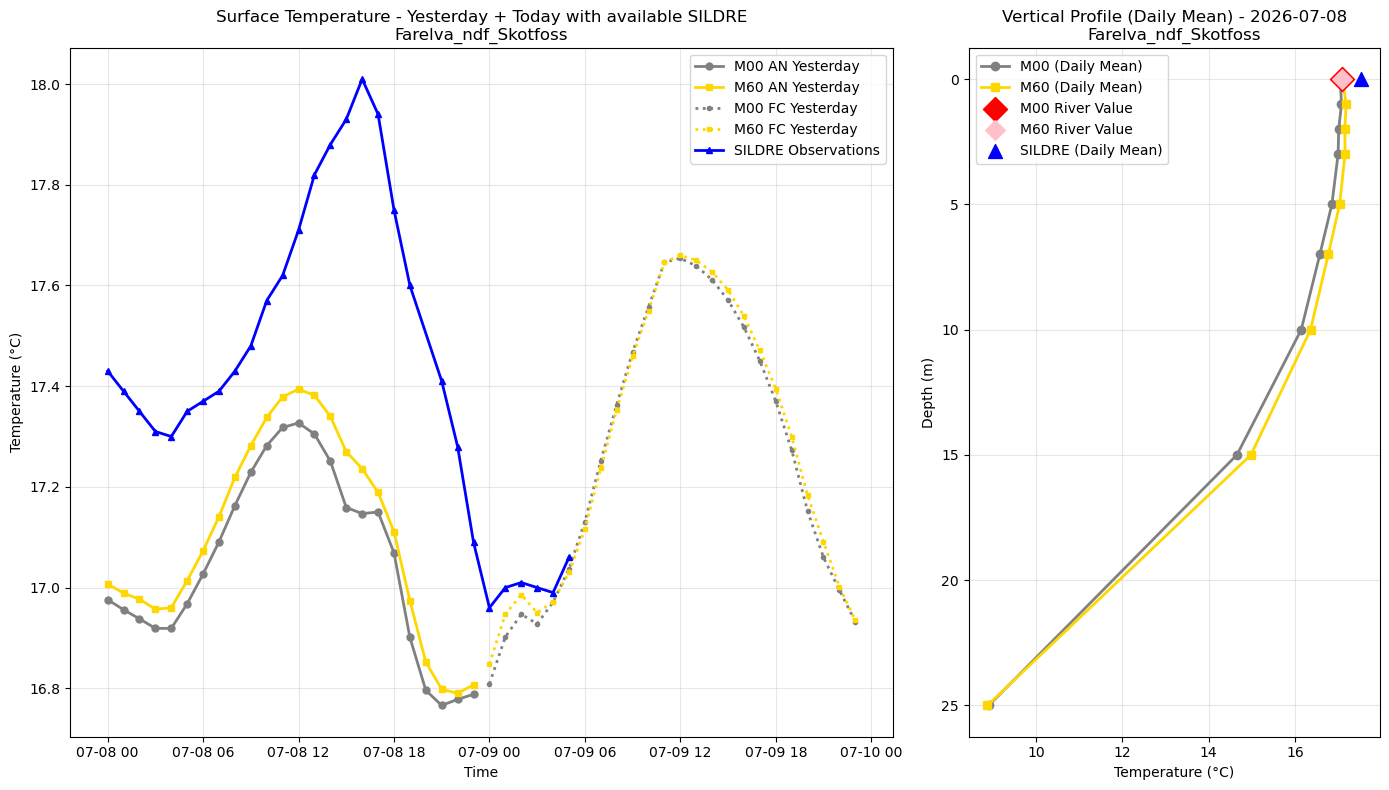Click the '07-08 00' time tick label
Image resolution: width=1389 pixels, height=790 pixels.
click(x=108, y=752)
